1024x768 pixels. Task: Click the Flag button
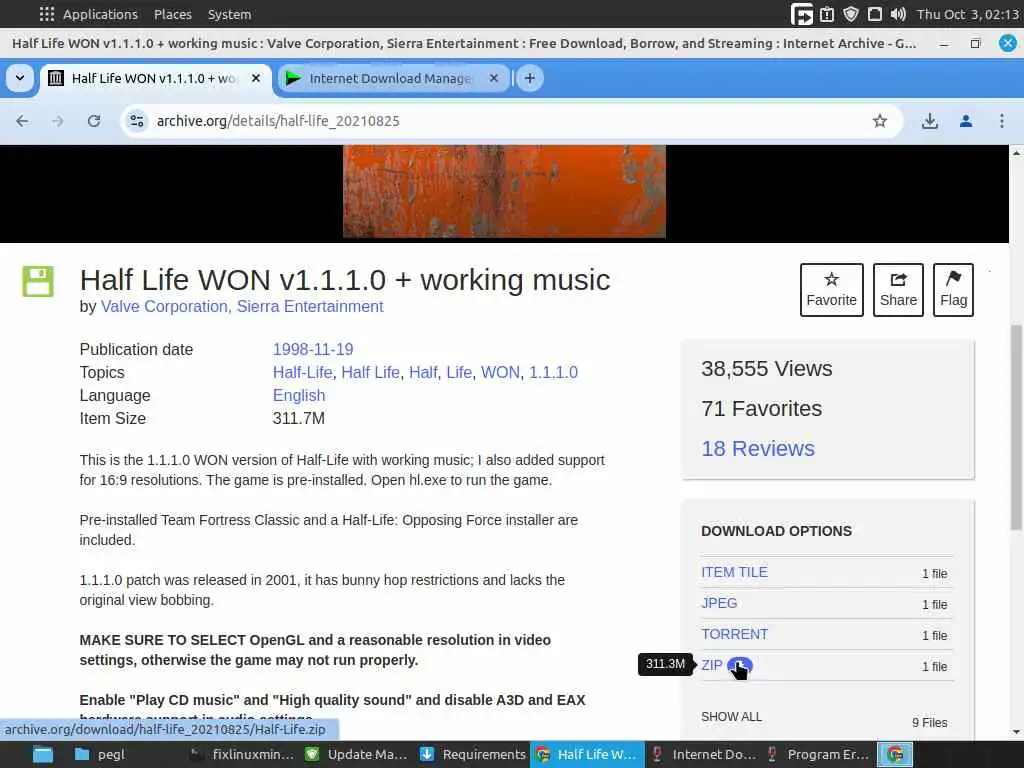pyautogui.click(x=953, y=290)
